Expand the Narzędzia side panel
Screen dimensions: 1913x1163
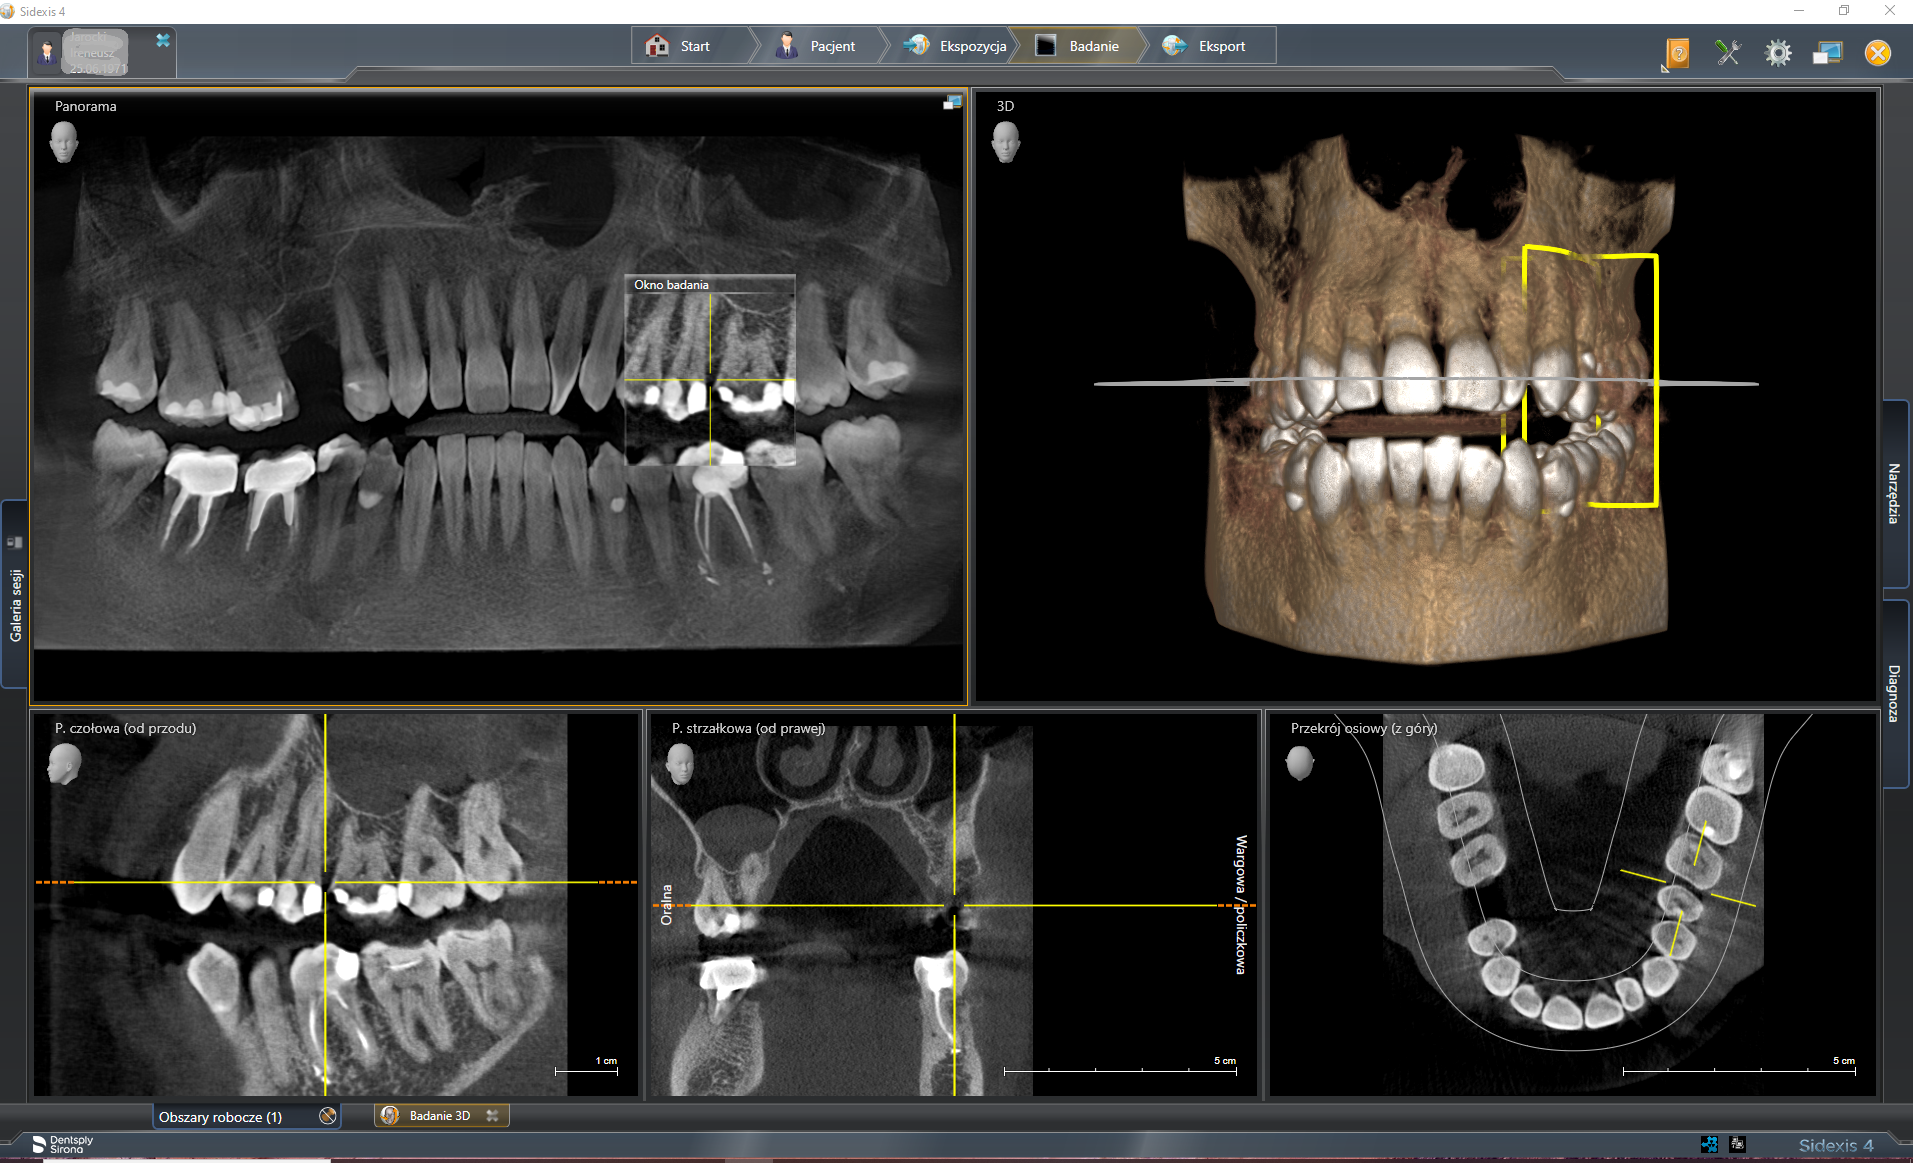coord(1894,493)
